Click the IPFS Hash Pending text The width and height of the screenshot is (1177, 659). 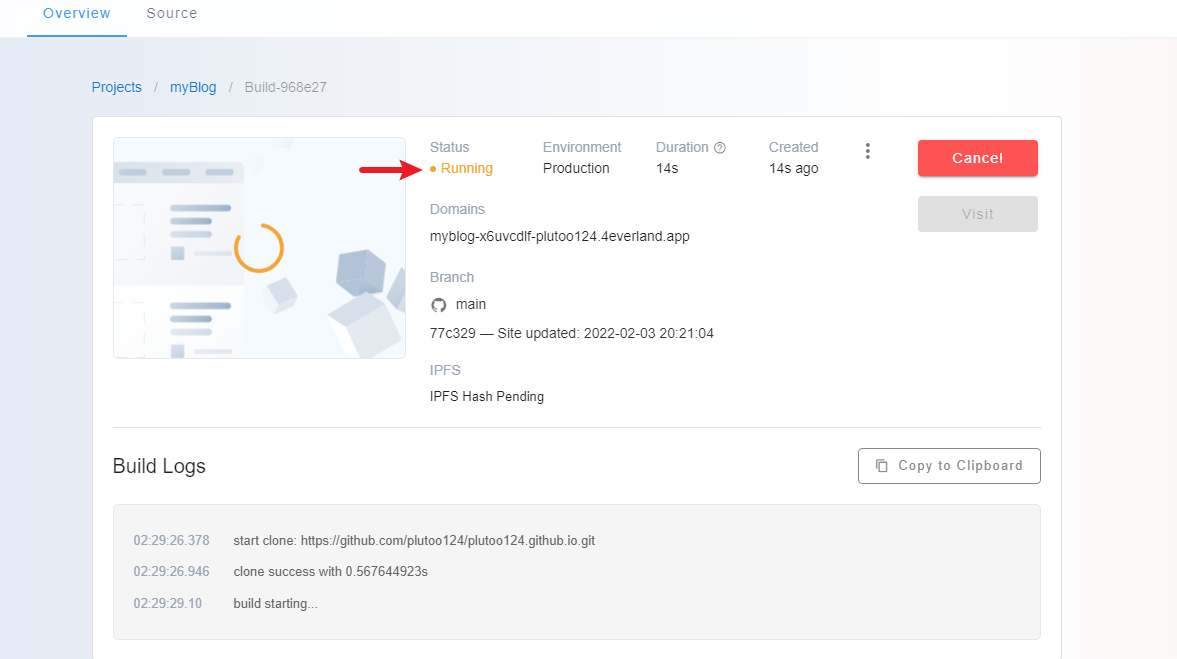[x=486, y=396]
